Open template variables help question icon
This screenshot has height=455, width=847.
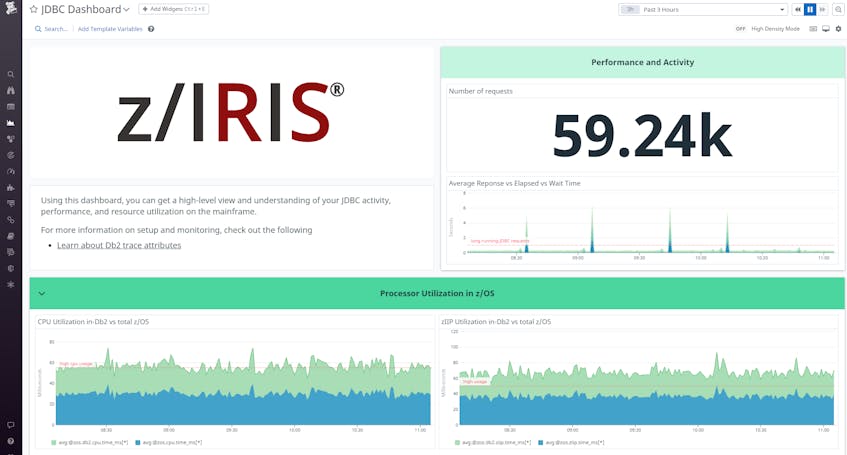coord(151,29)
